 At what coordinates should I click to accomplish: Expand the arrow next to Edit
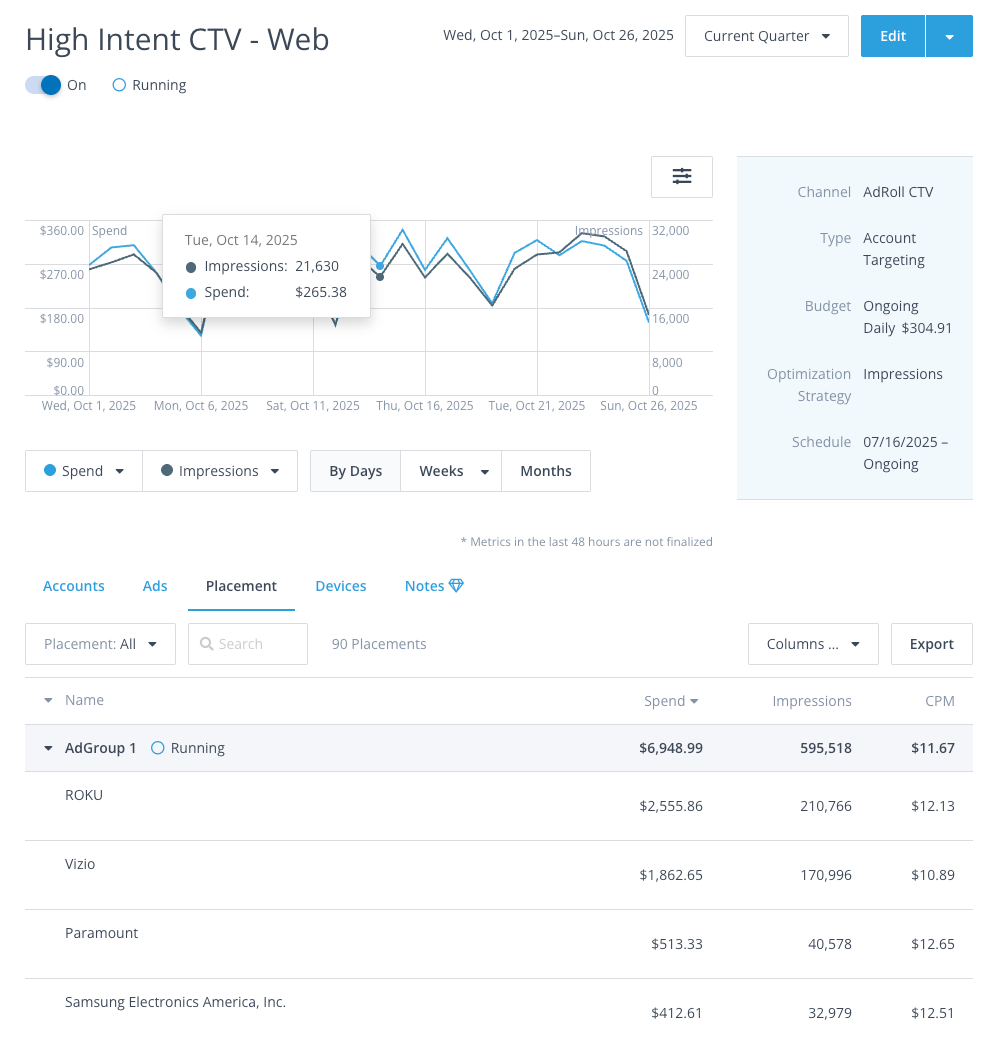pyautogui.click(x=949, y=36)
